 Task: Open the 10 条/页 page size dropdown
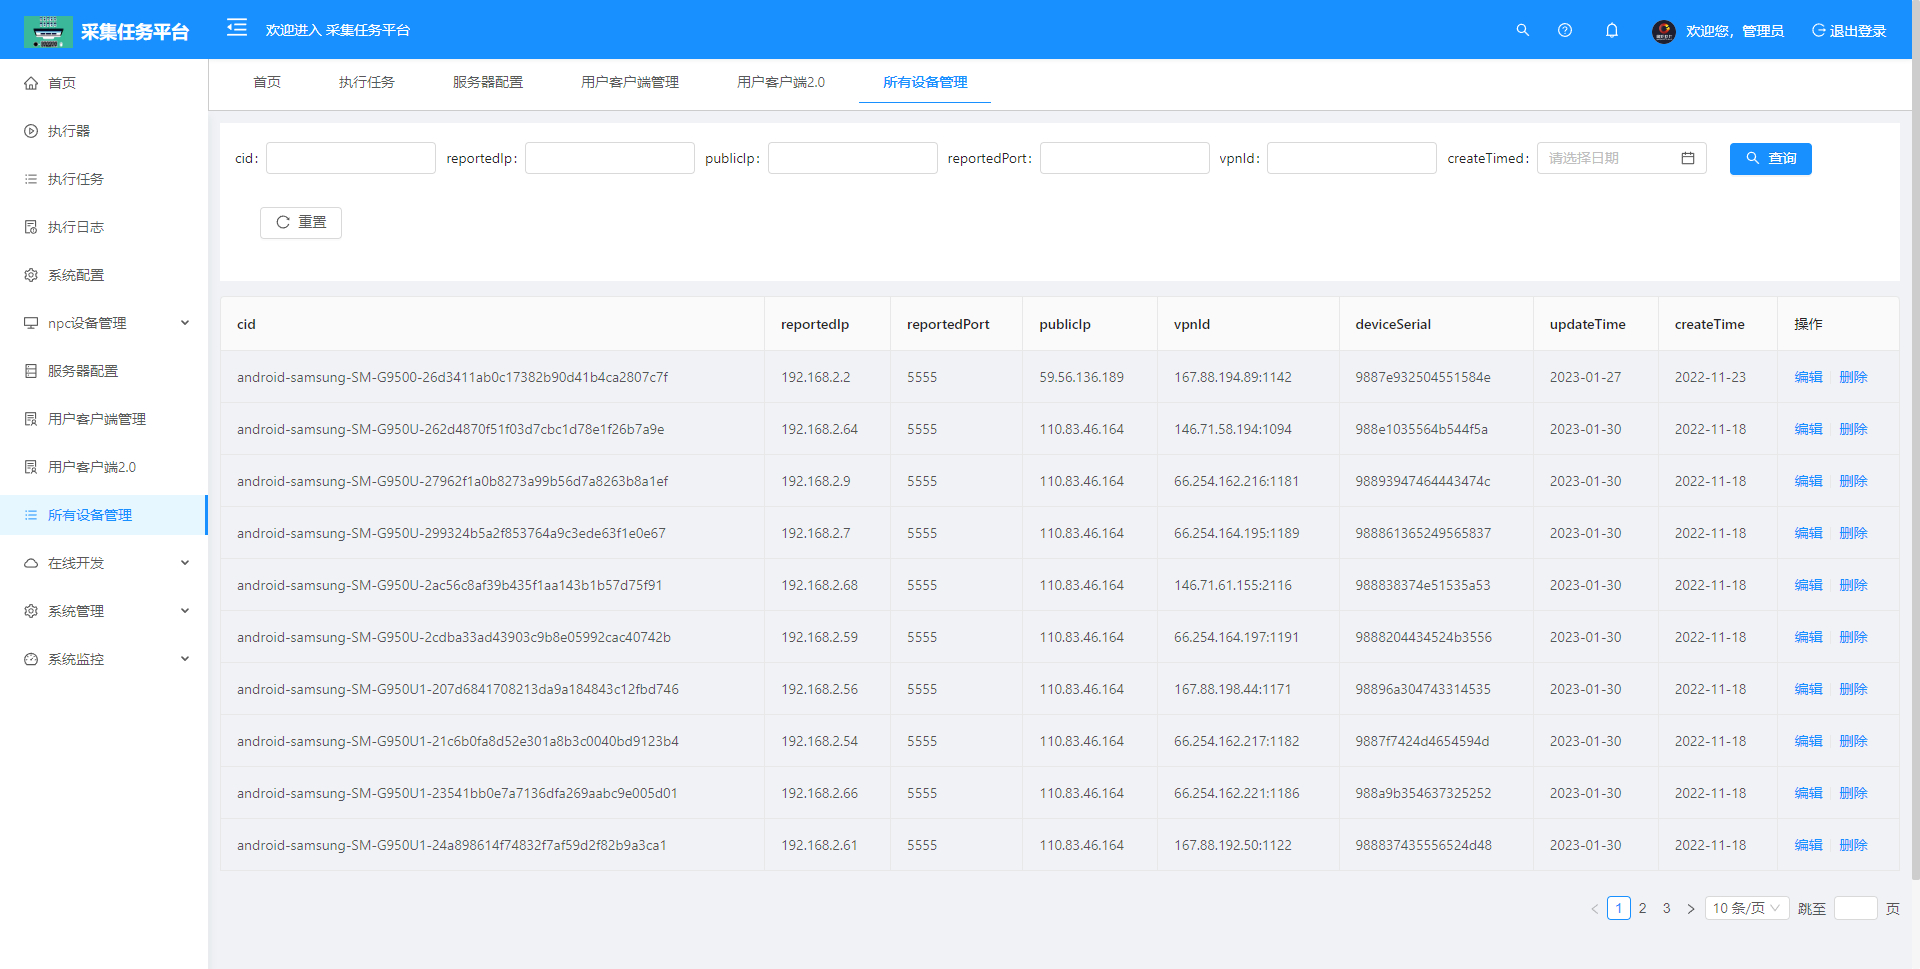tap(1747, 908)
